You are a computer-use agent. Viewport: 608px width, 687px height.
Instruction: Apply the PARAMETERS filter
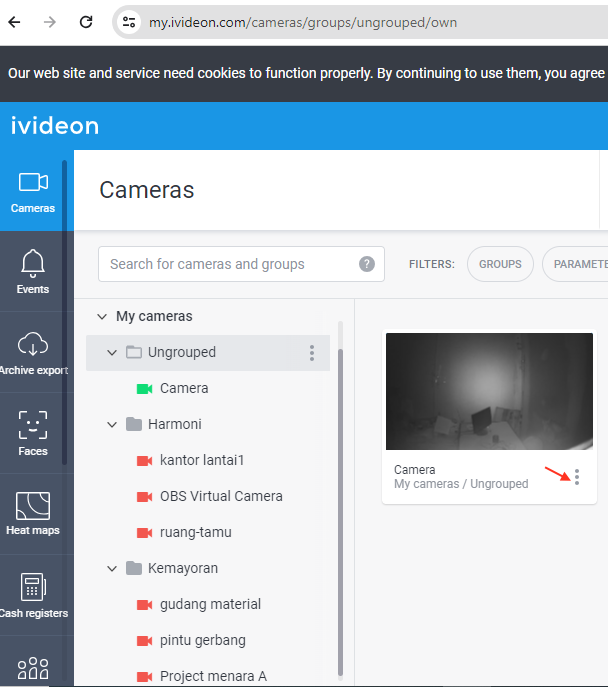coord(576,264)
